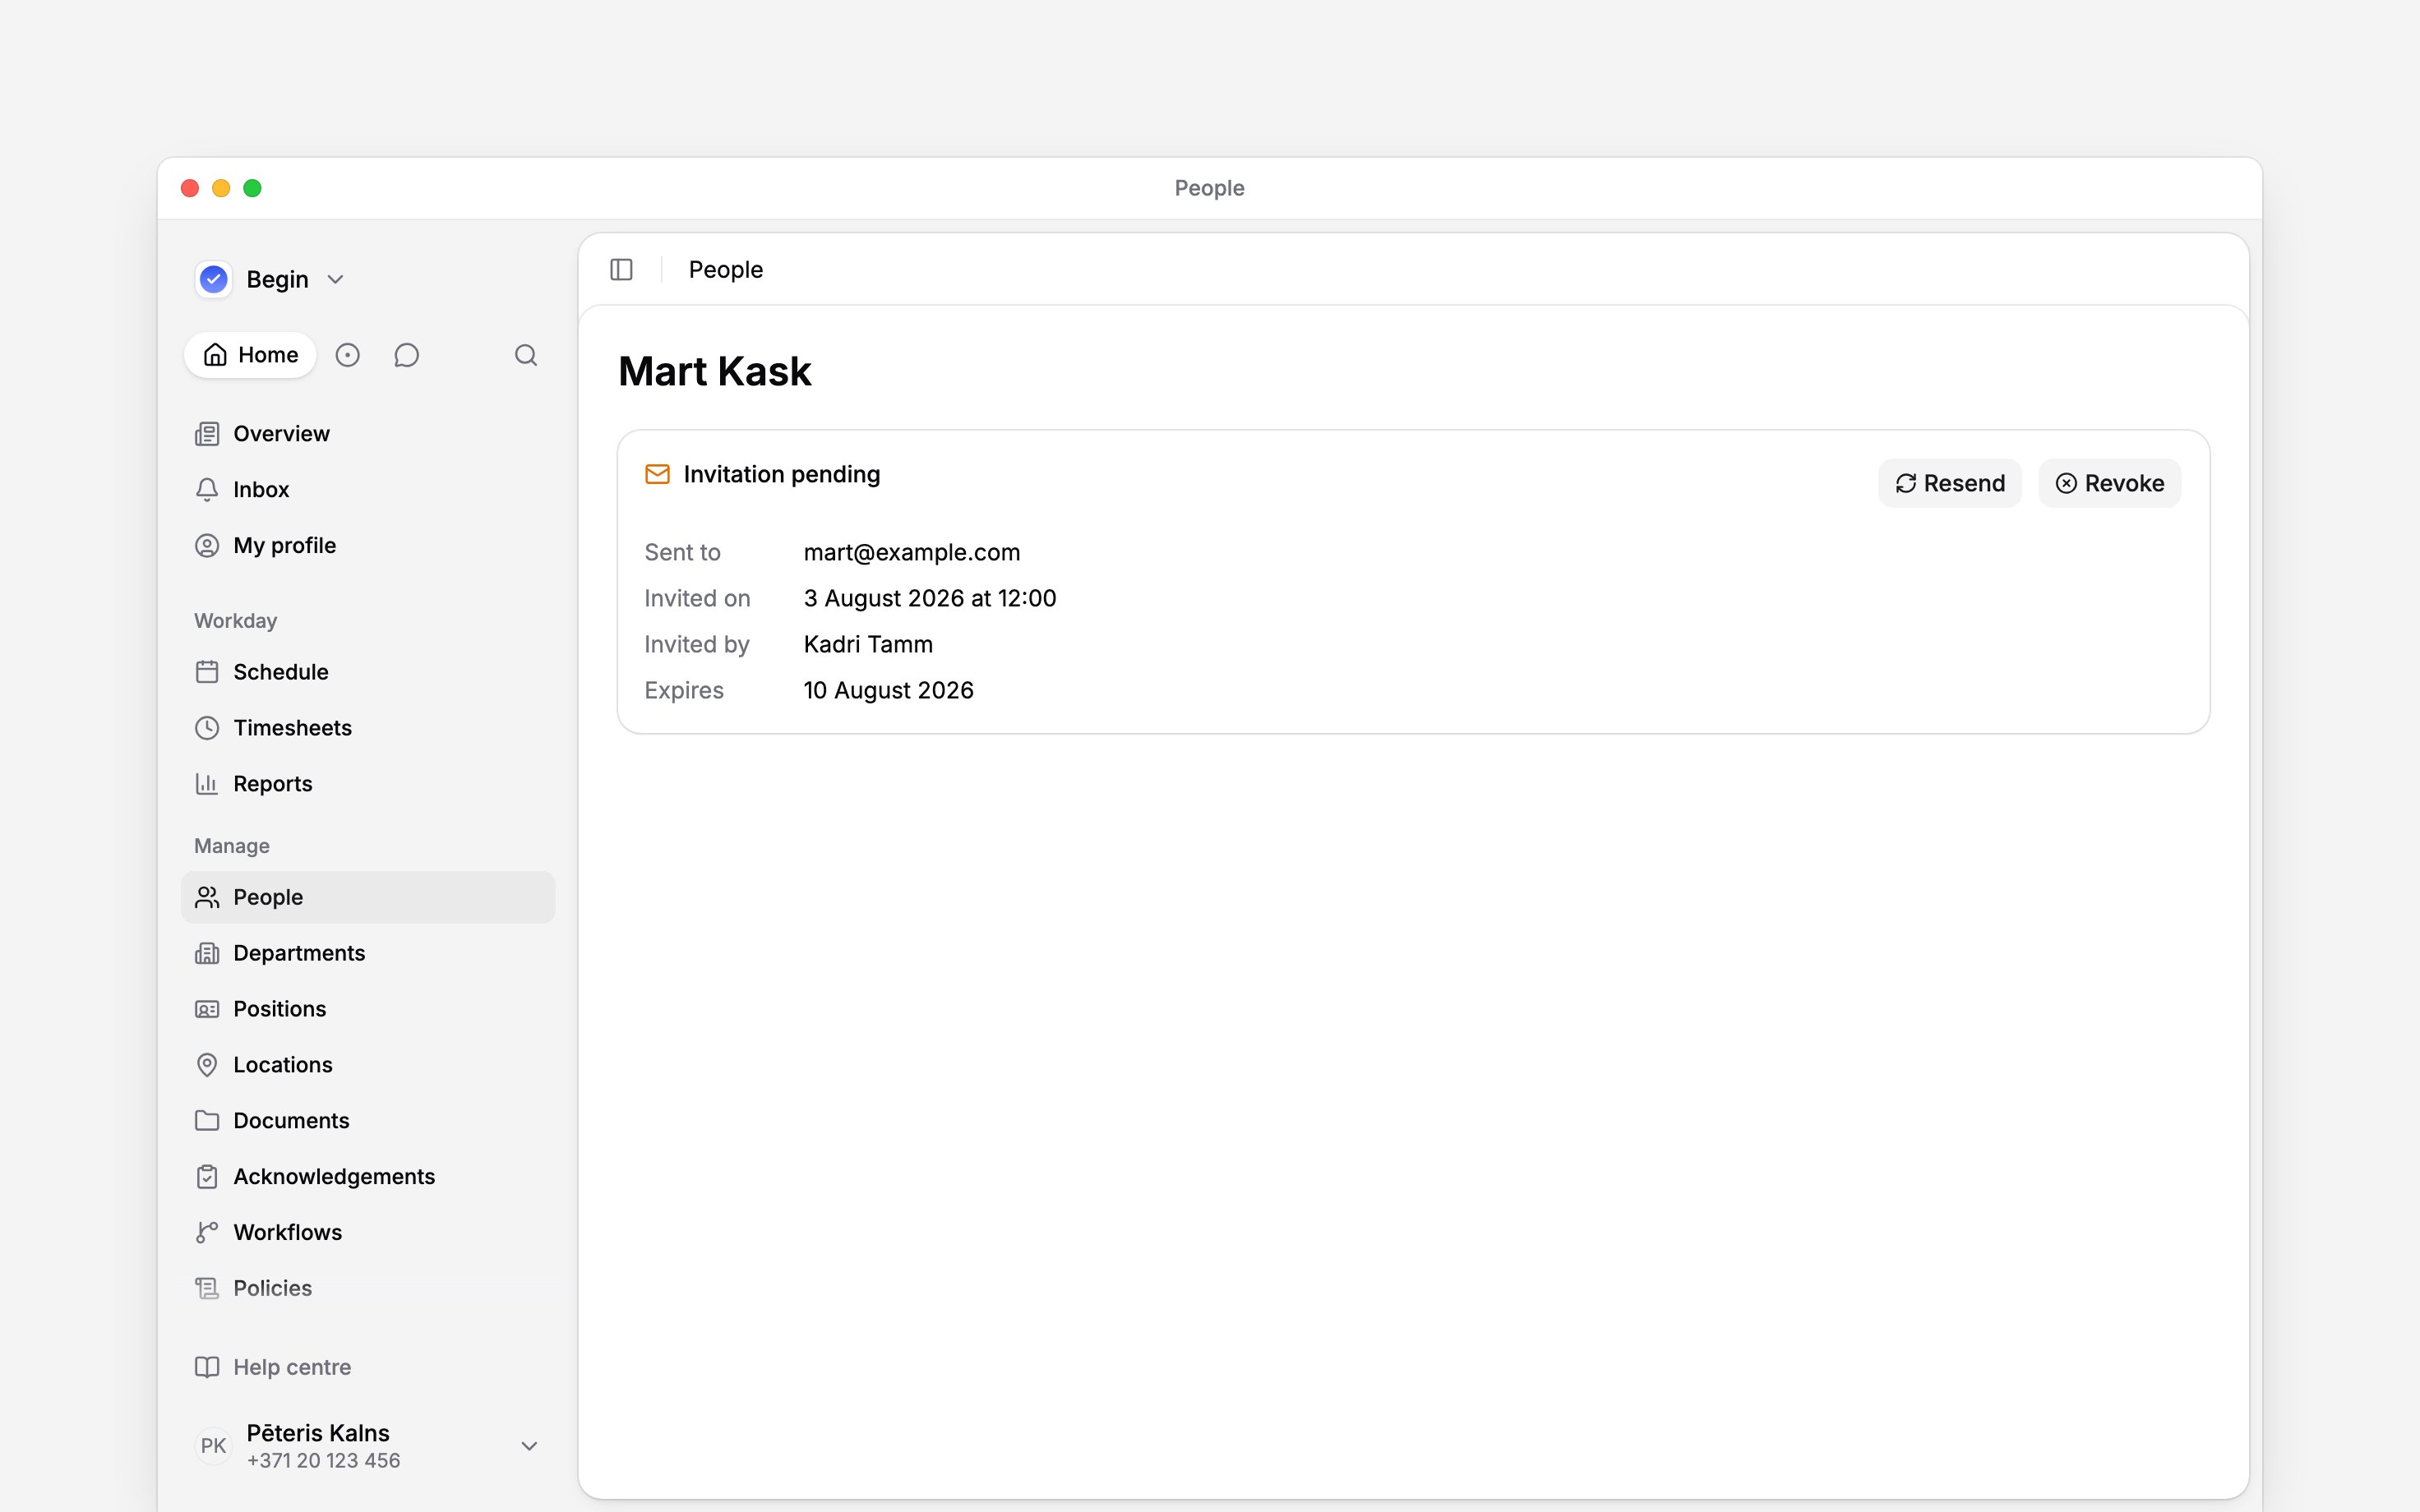Open the Workflows branch icon

207,1233
